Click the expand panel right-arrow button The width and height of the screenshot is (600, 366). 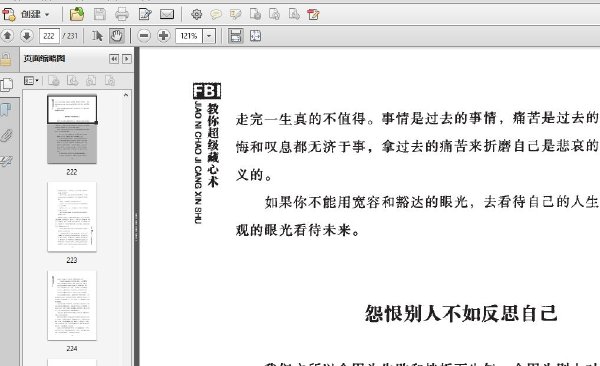click(x=127, y=59)
